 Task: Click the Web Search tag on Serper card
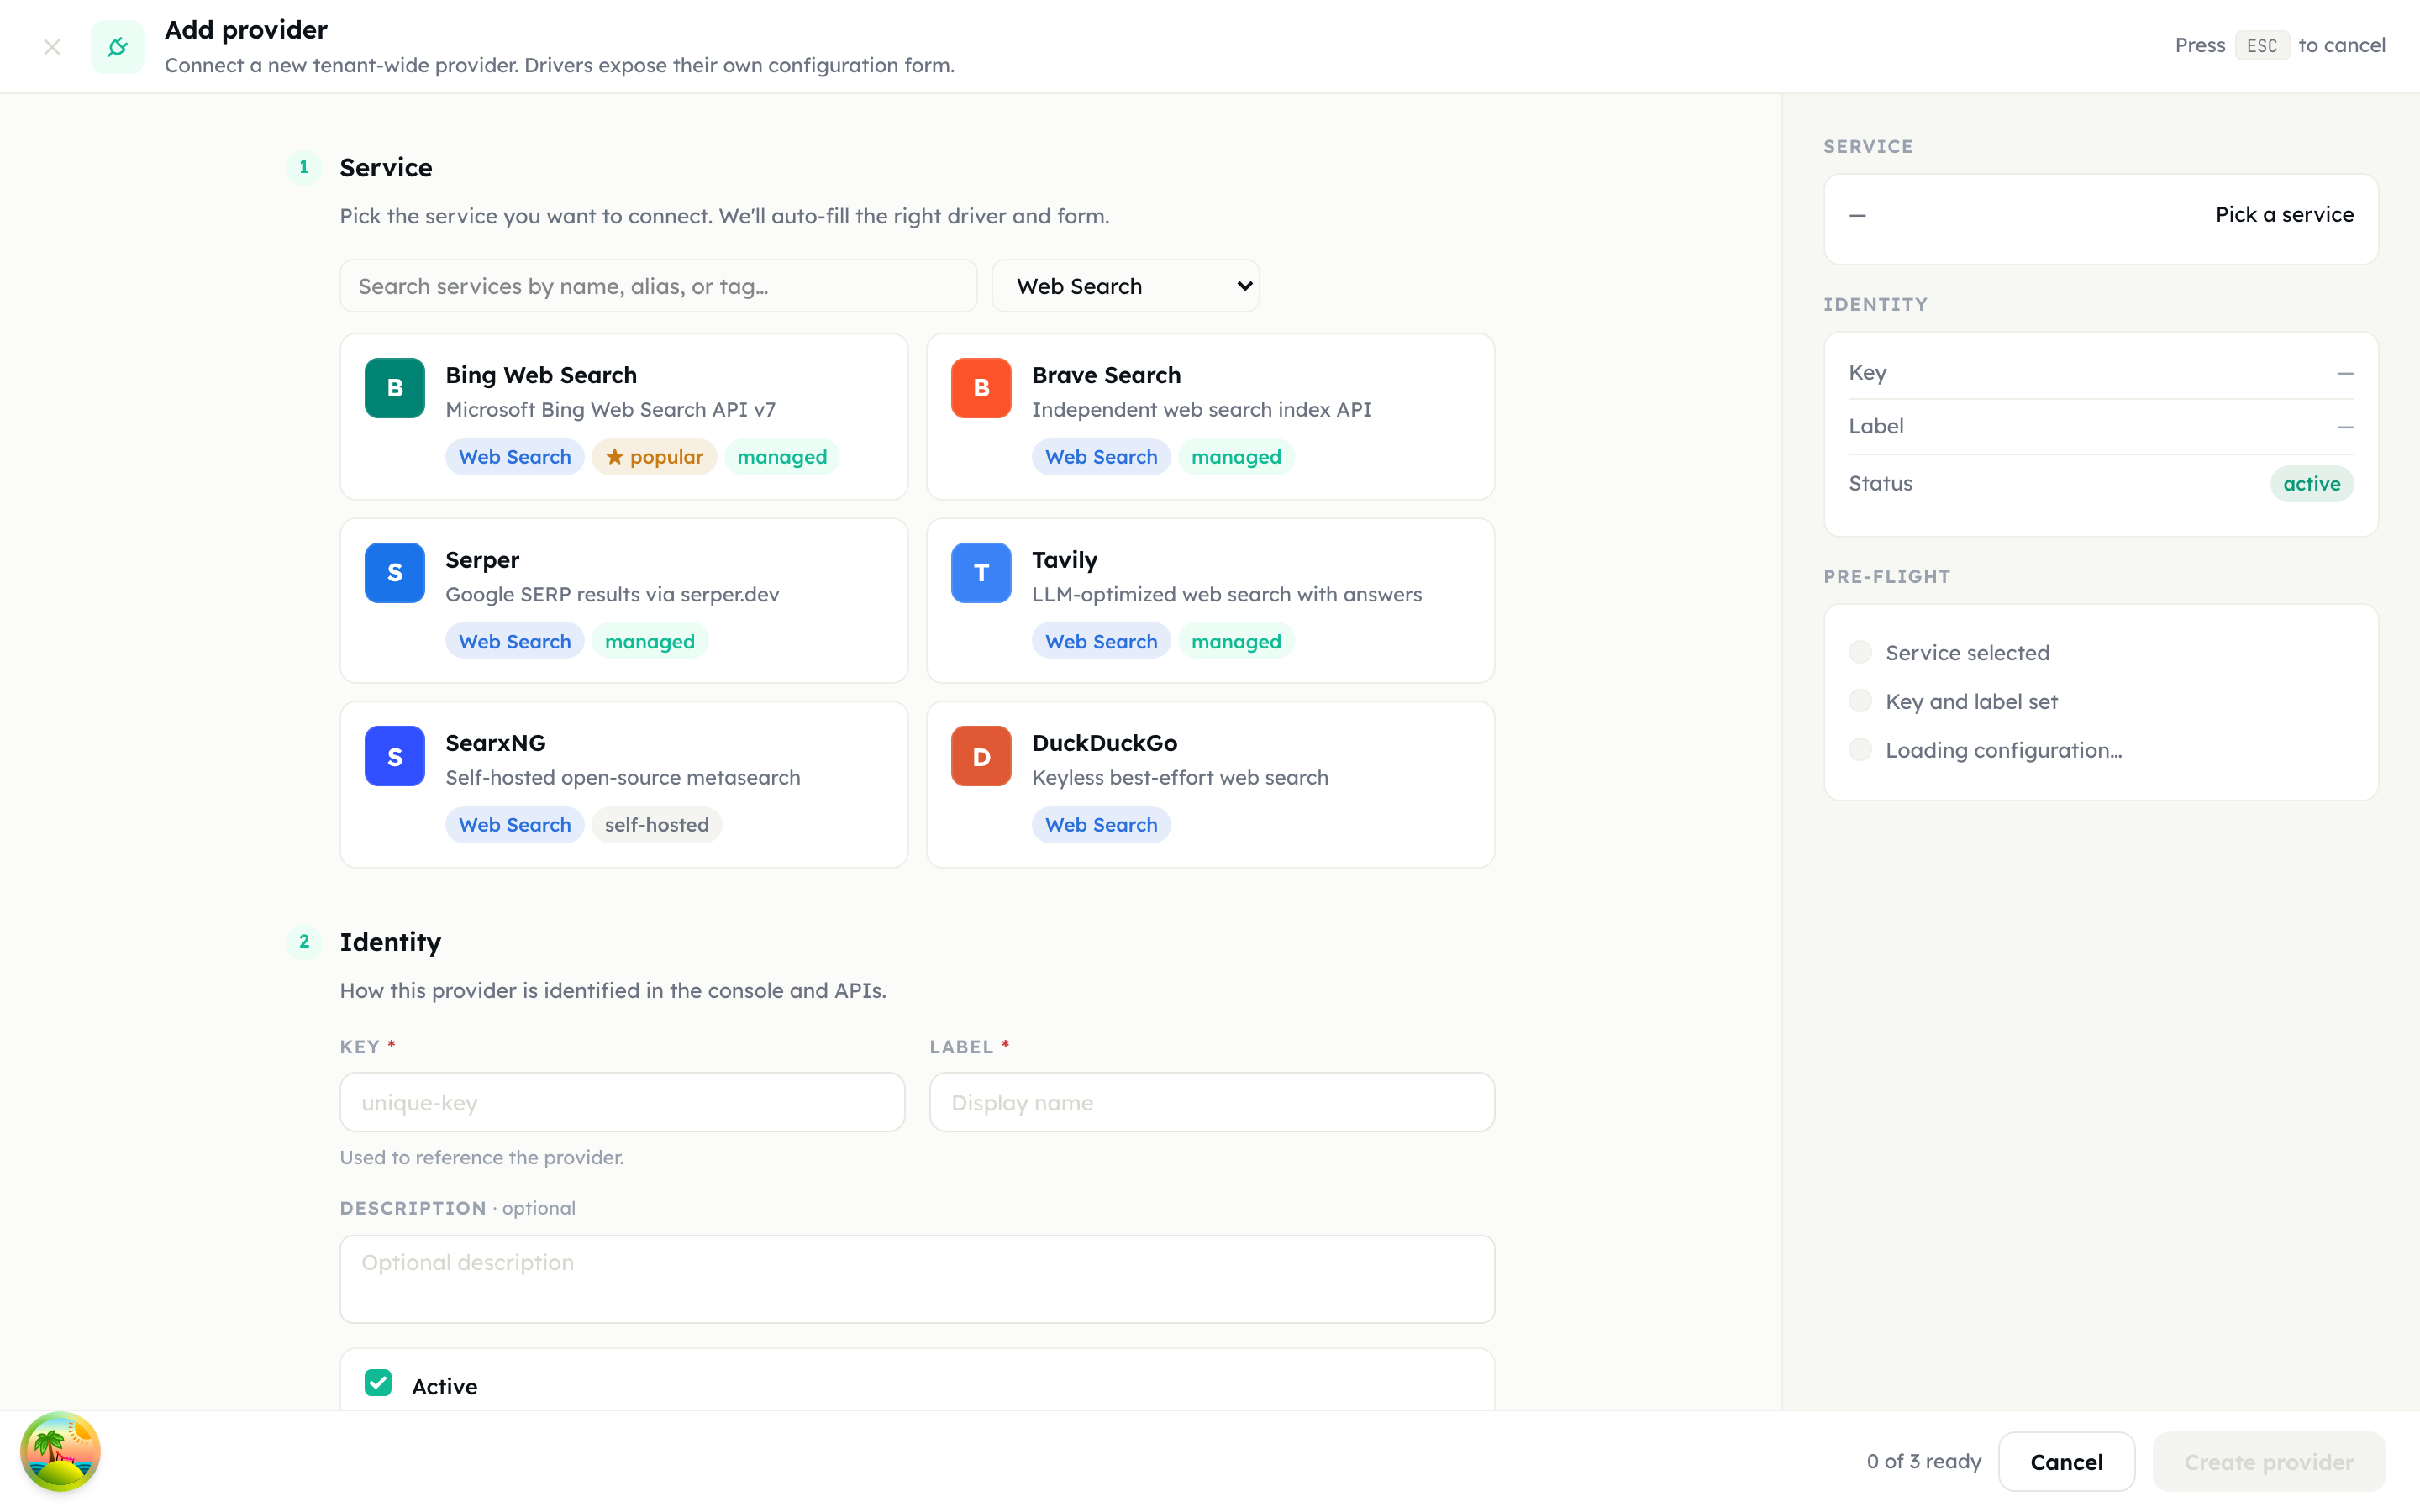coord(515,642)
